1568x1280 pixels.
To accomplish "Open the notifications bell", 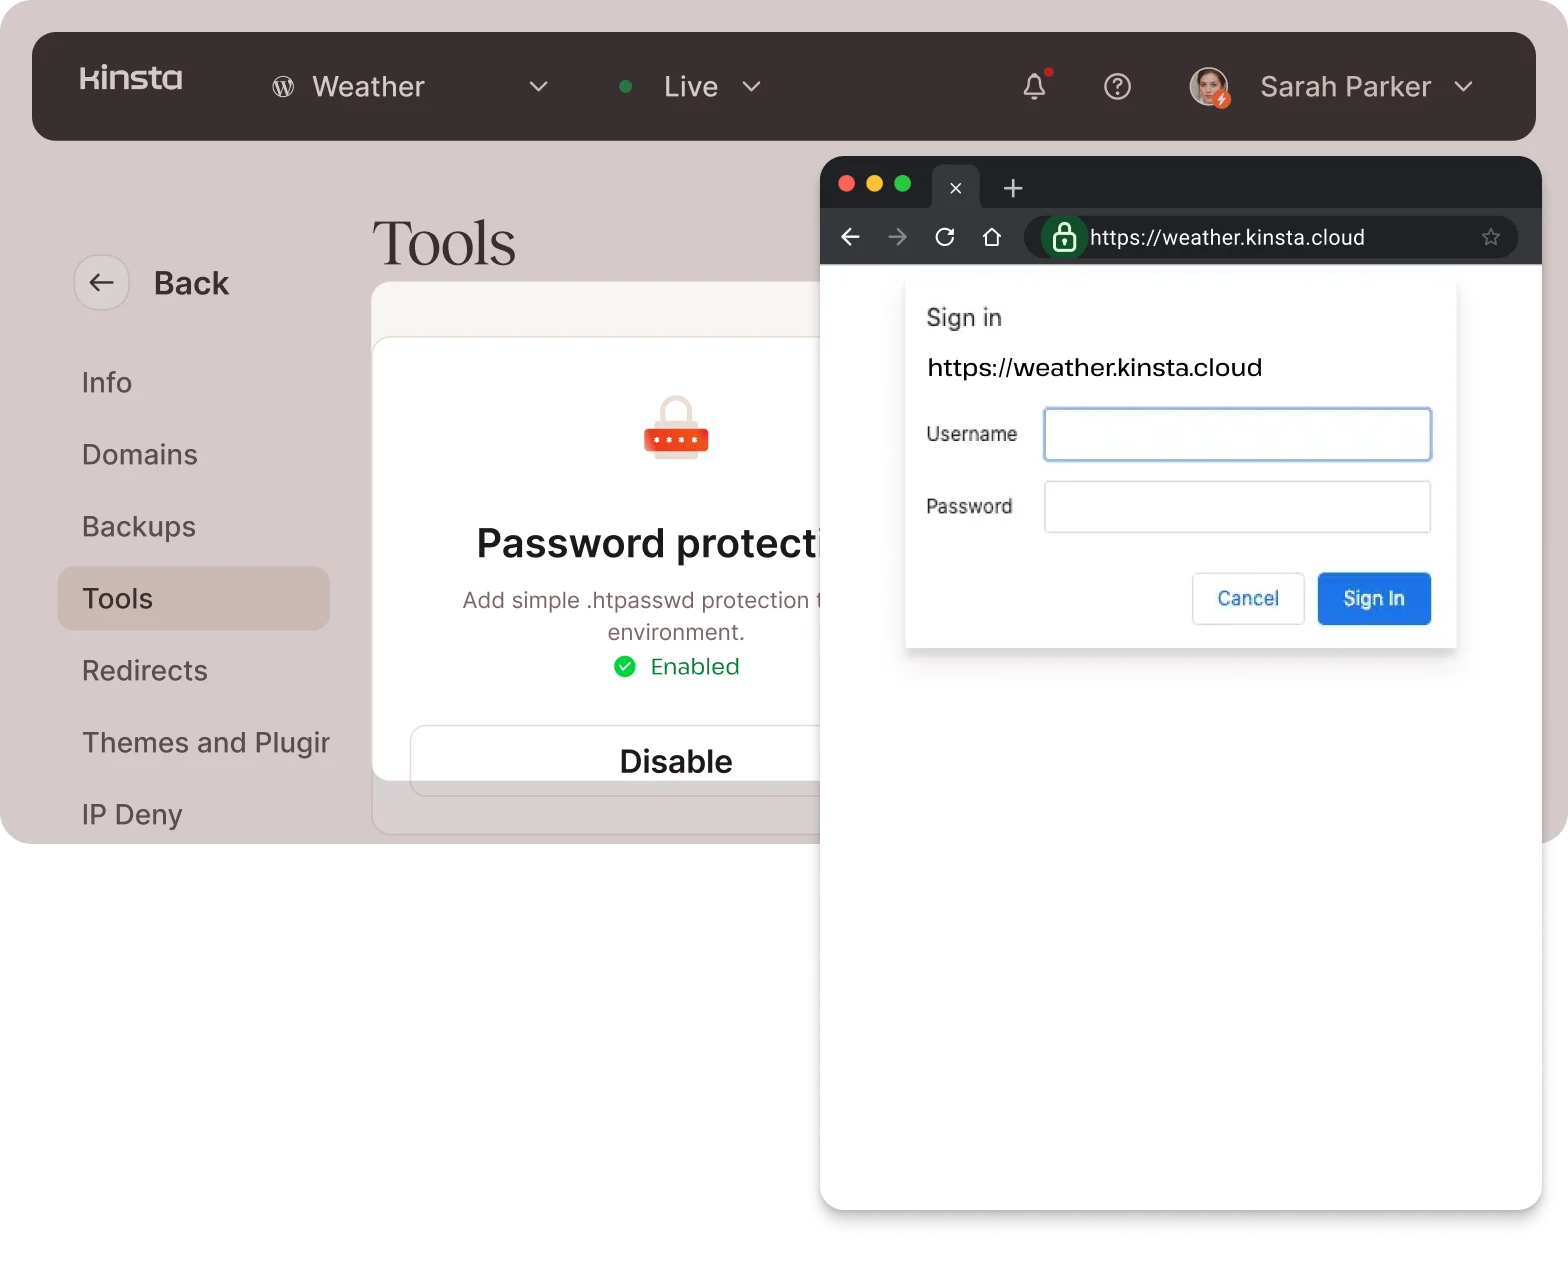I will pos(1035,87).
